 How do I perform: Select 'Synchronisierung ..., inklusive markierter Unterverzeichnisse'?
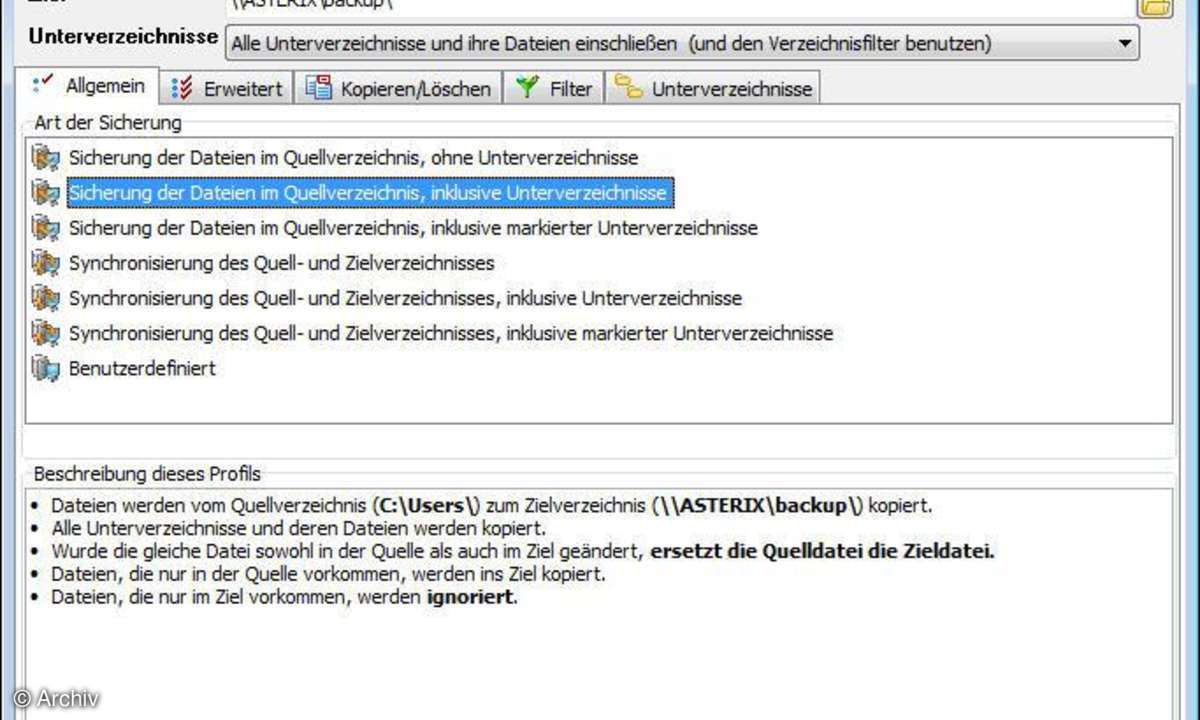coord(450,333)
